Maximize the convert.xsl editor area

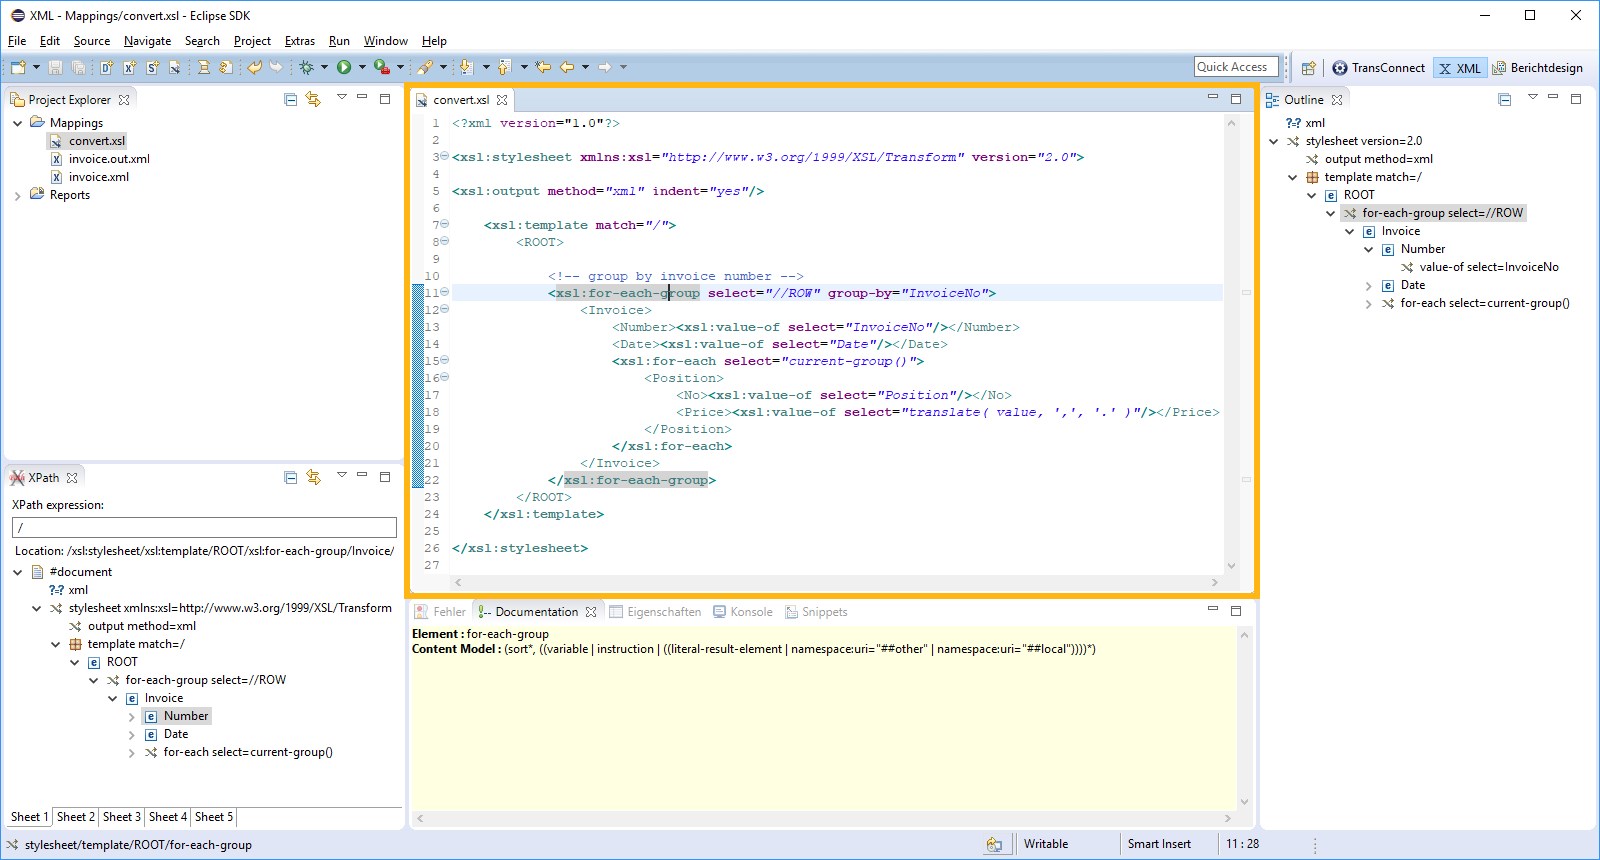click(x=1236, y=98)
